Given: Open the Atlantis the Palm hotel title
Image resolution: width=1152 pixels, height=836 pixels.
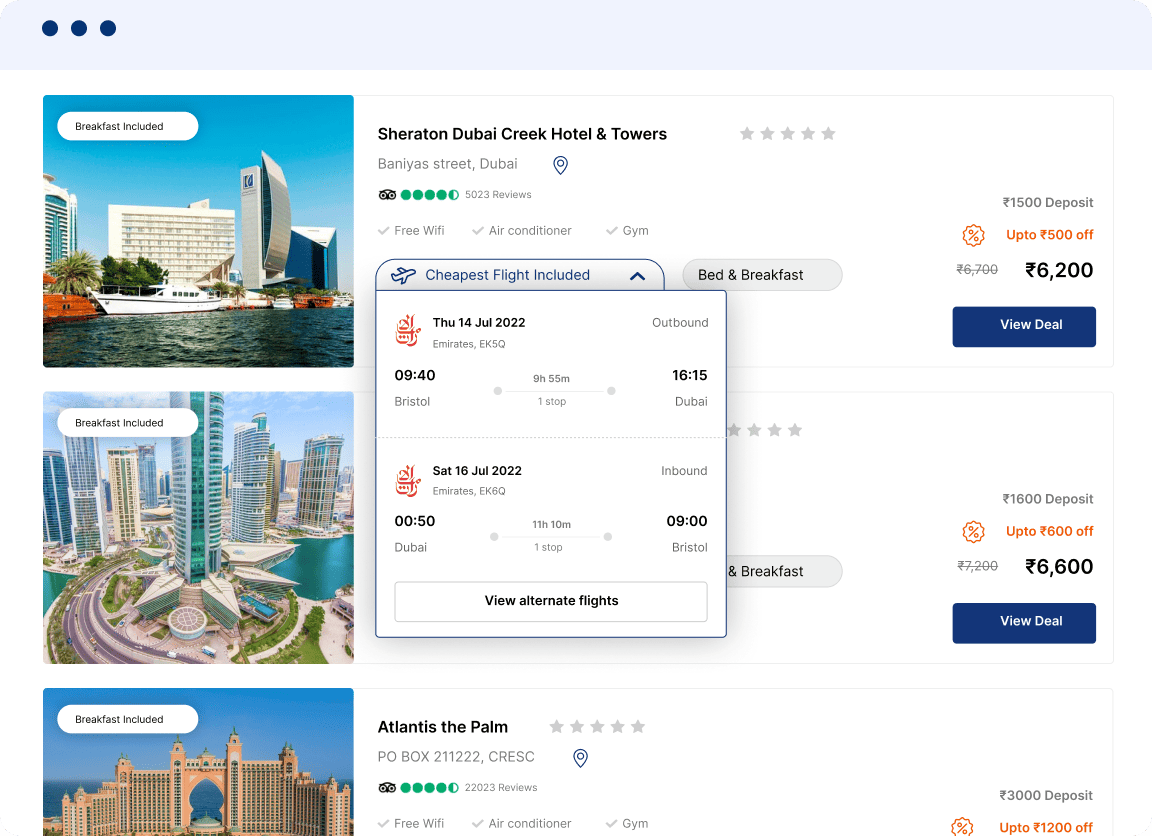Looking at the screenshot, I should 442,727.
